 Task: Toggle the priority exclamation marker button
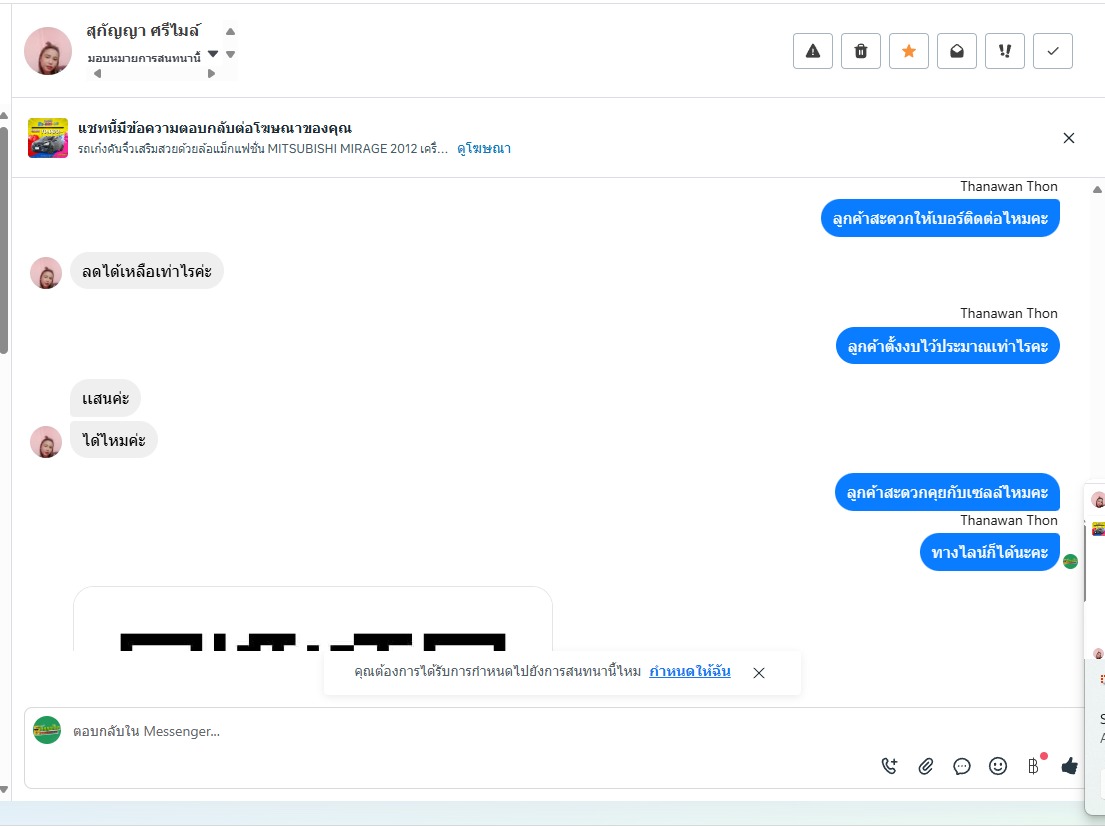tap(1004, 51)
